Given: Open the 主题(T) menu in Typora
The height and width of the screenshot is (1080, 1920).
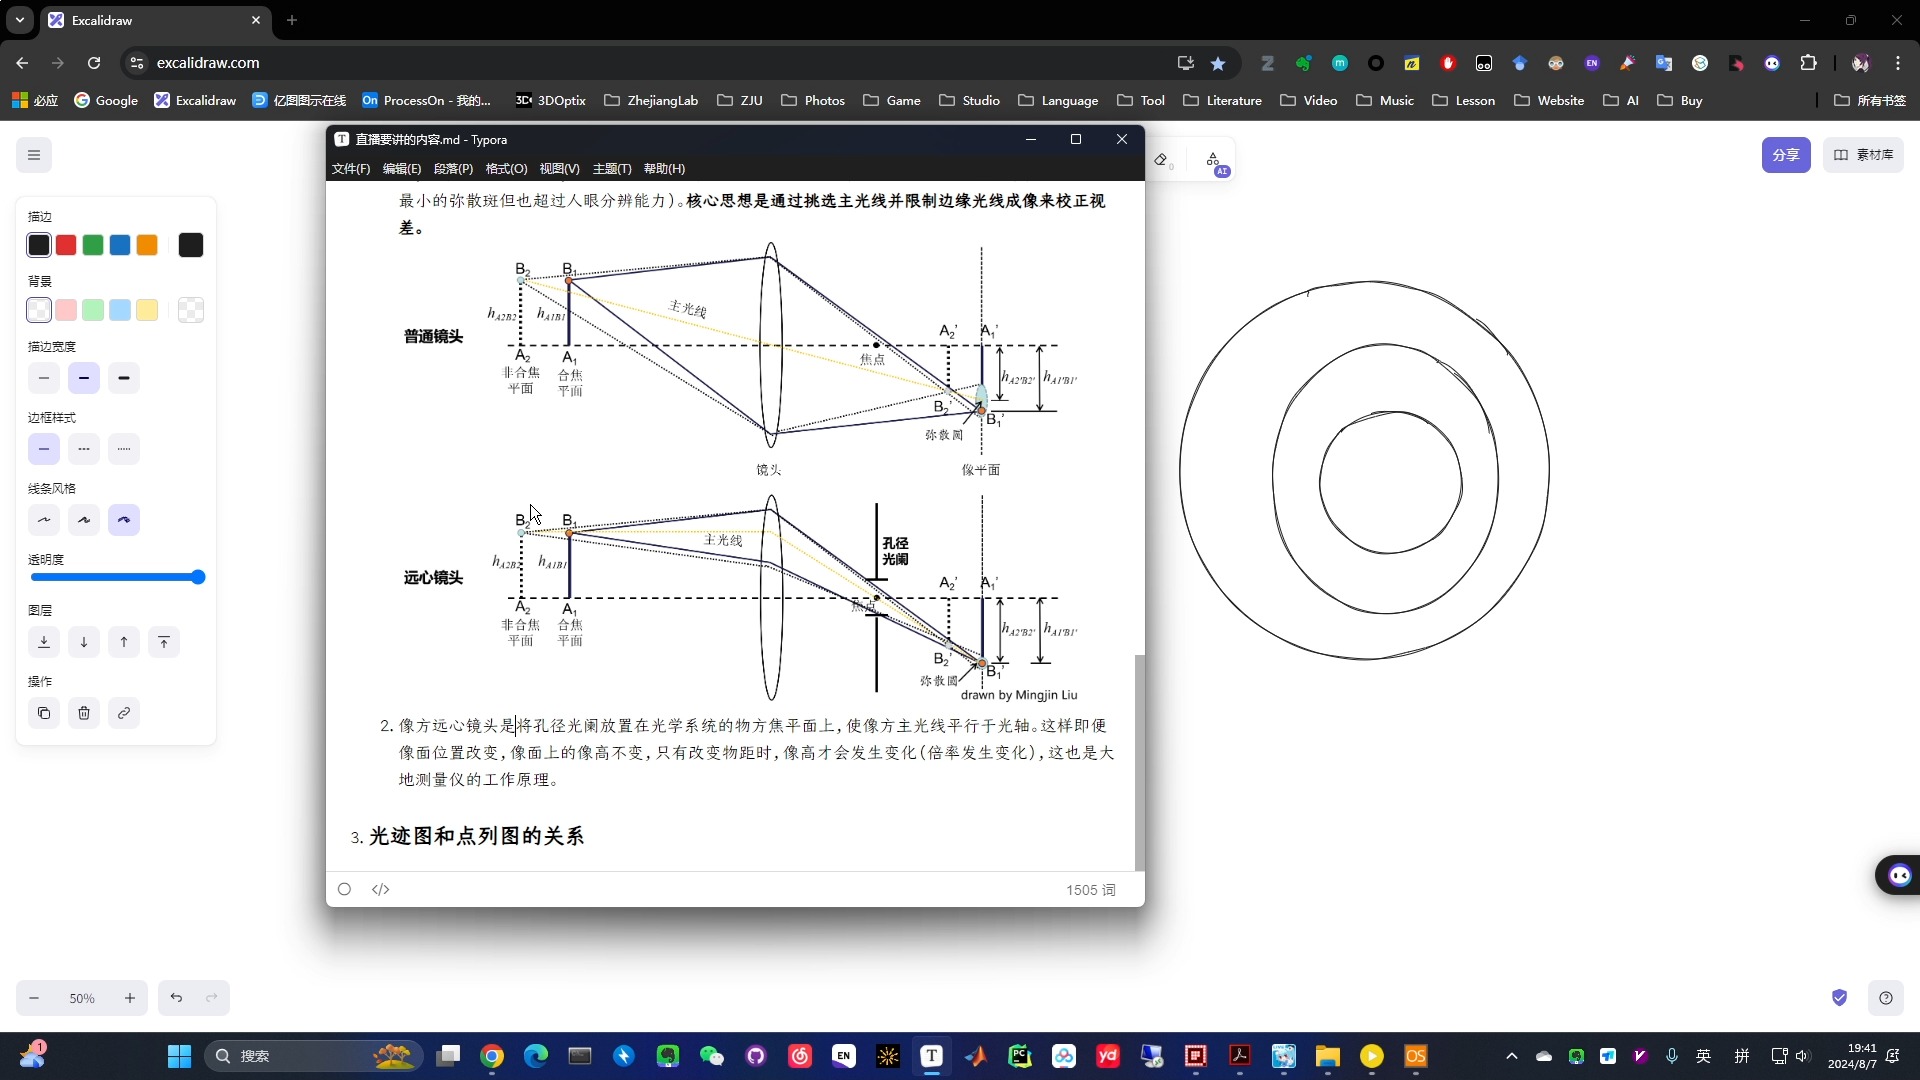Looking at the screenshot, I should pyautogui.click(x=611, y=168).
